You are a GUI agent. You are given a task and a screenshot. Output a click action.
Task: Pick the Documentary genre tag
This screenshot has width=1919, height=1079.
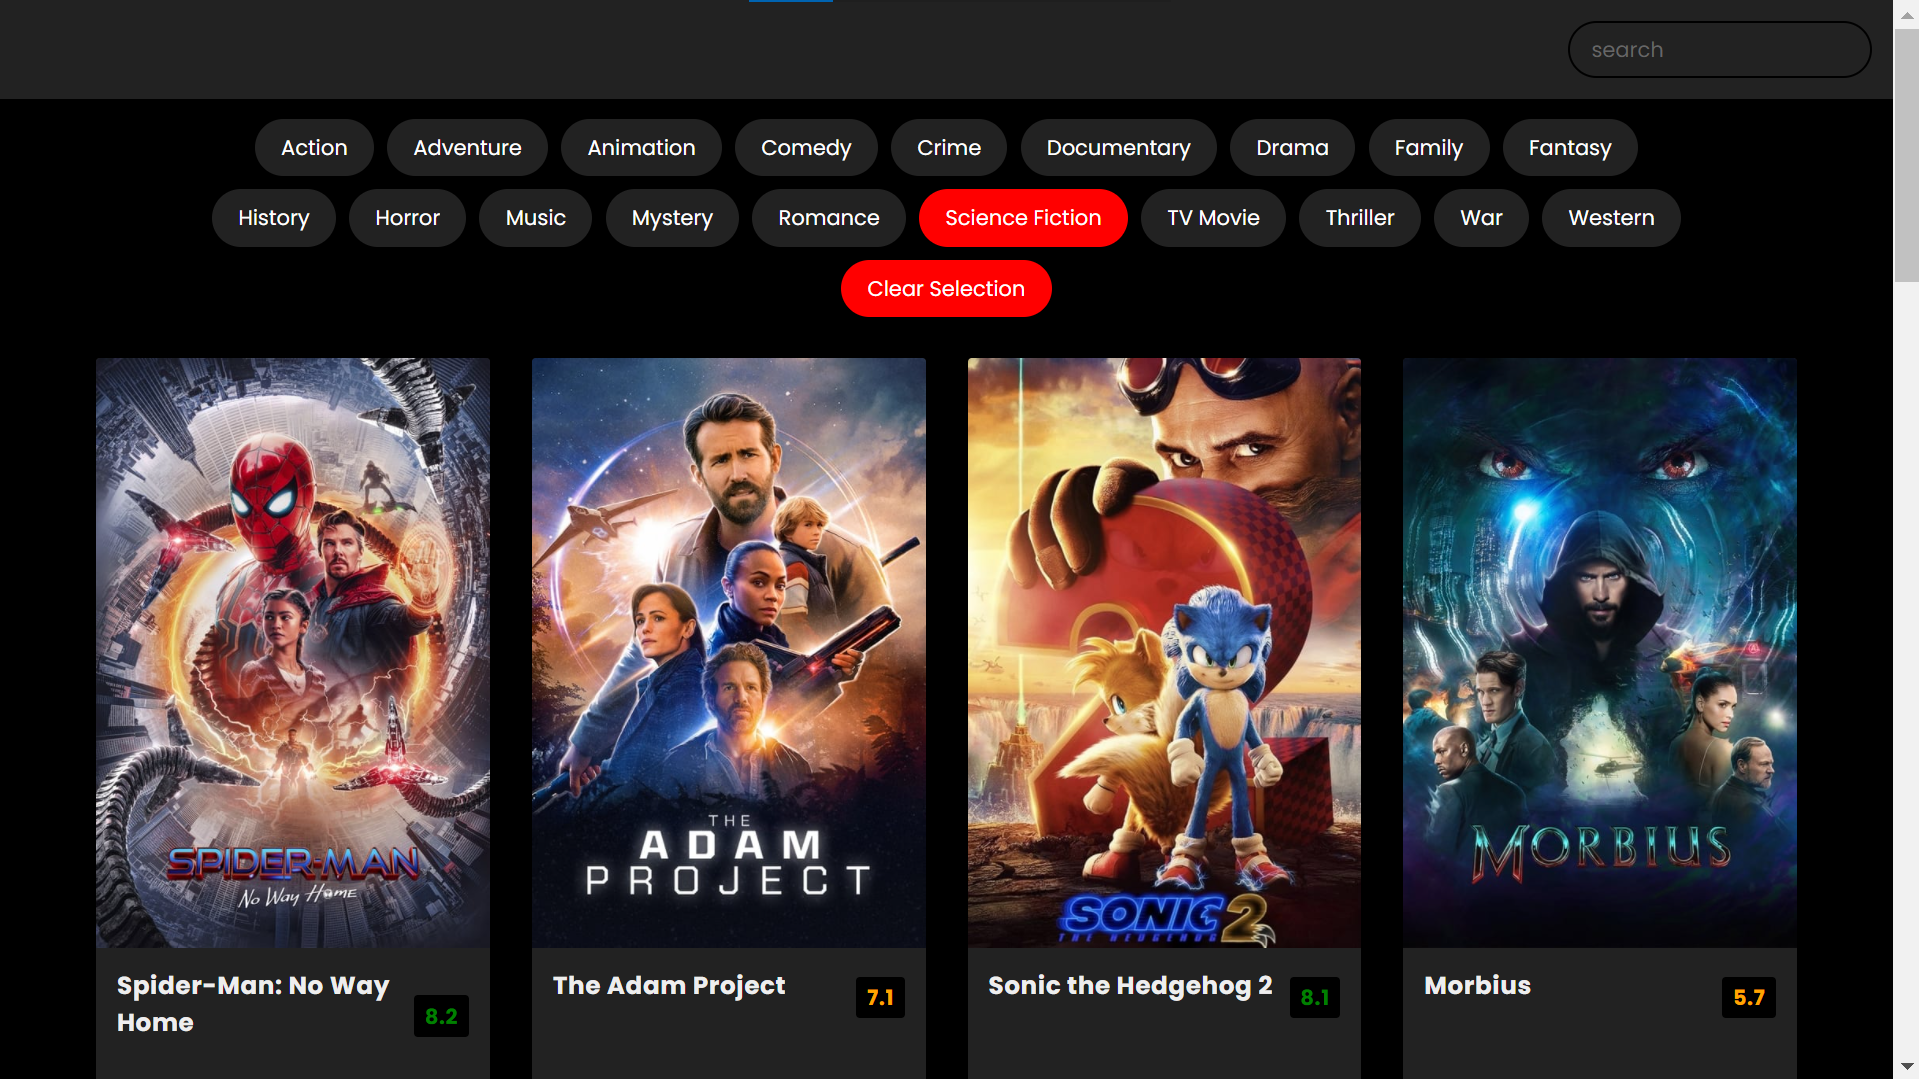click(1117, 148)
